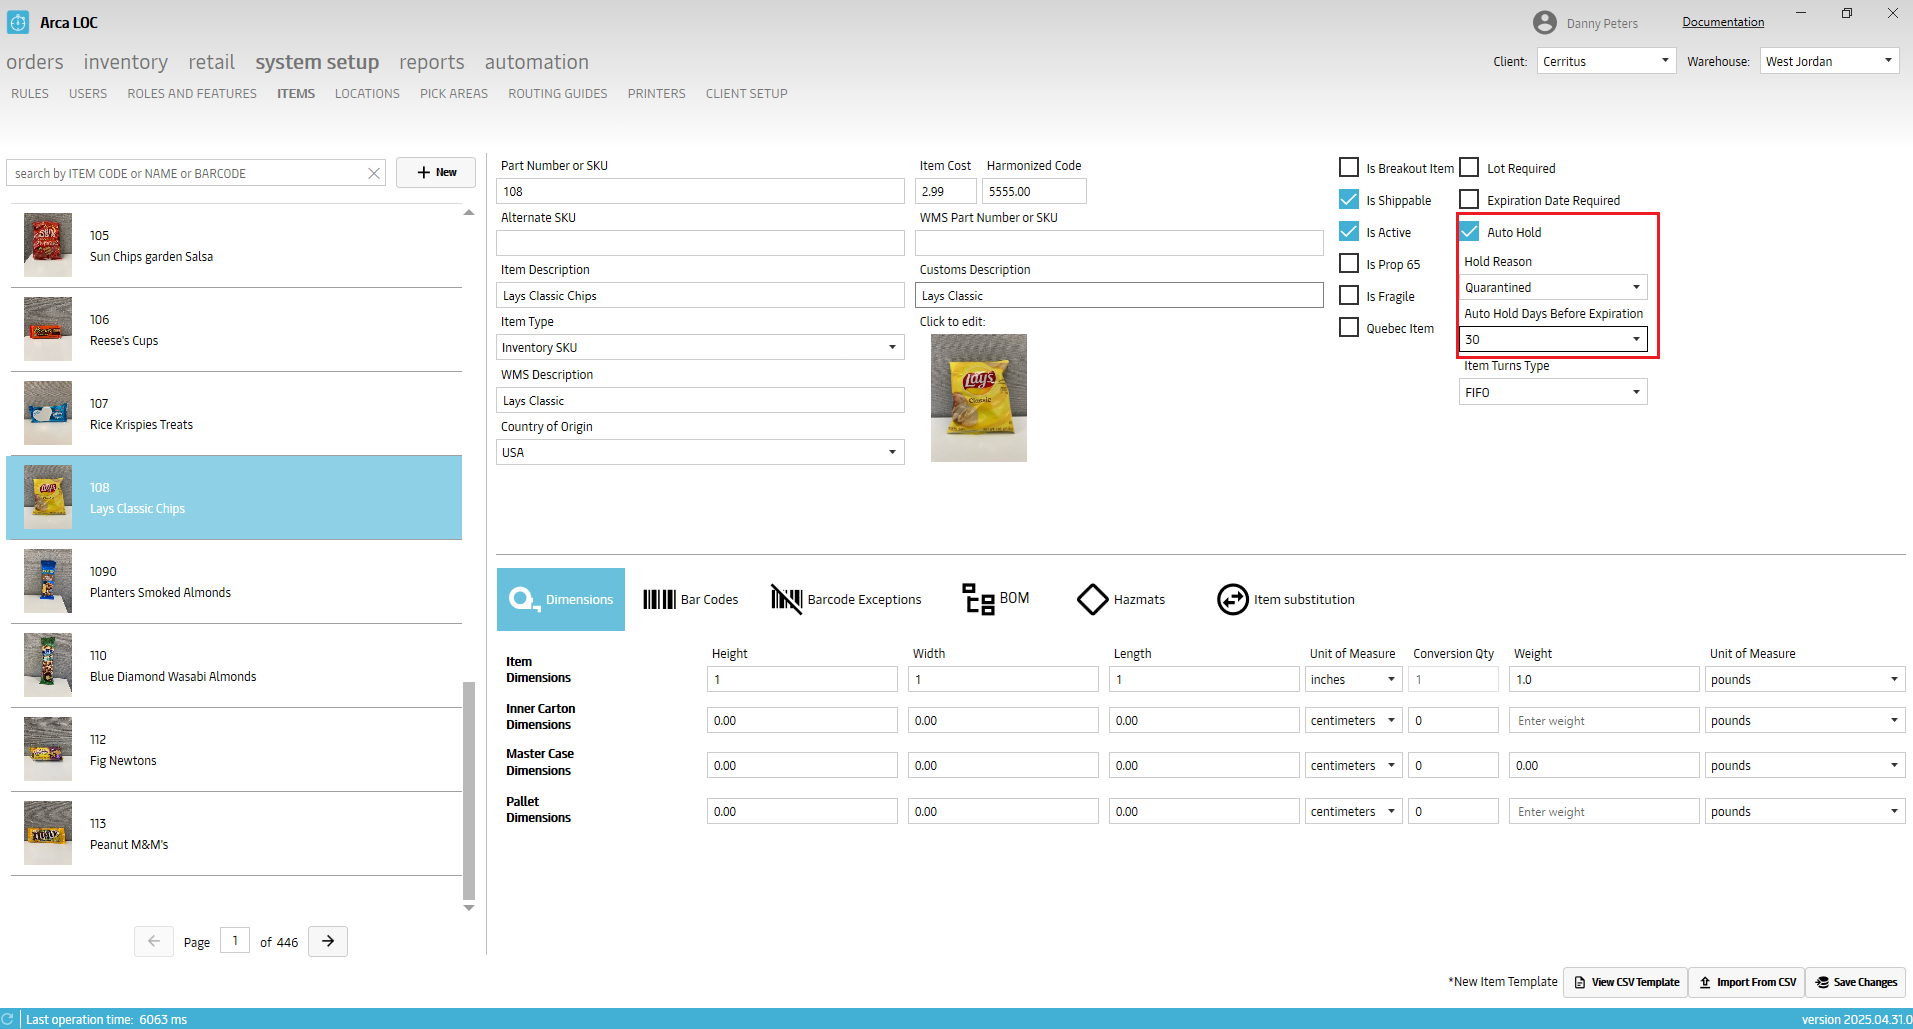Check the Is Fragile checkbox
The image size is (1913, 1029).
point(1349,295)
